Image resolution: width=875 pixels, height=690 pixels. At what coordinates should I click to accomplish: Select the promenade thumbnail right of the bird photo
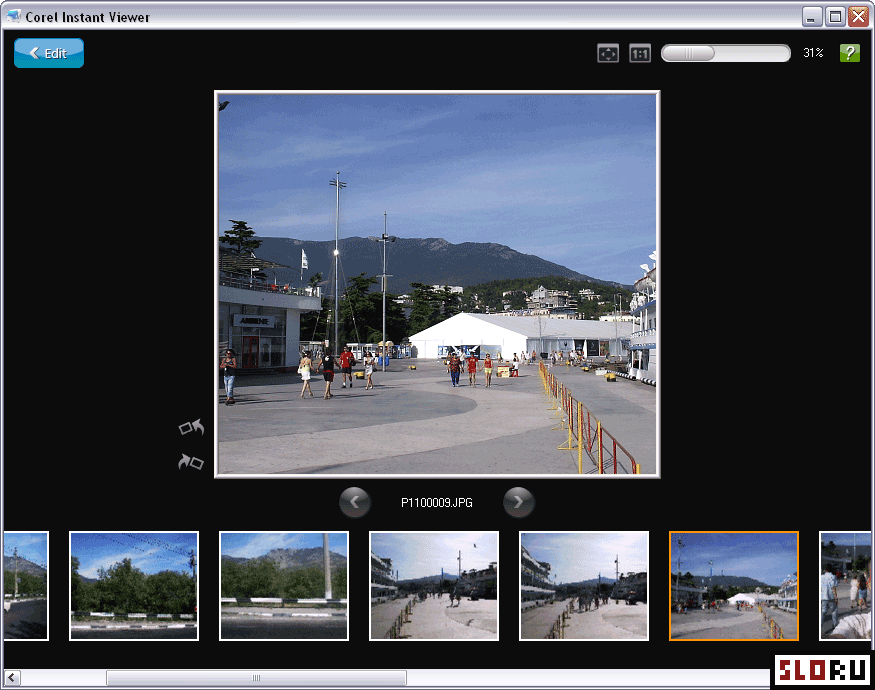[x=584, y=586]
